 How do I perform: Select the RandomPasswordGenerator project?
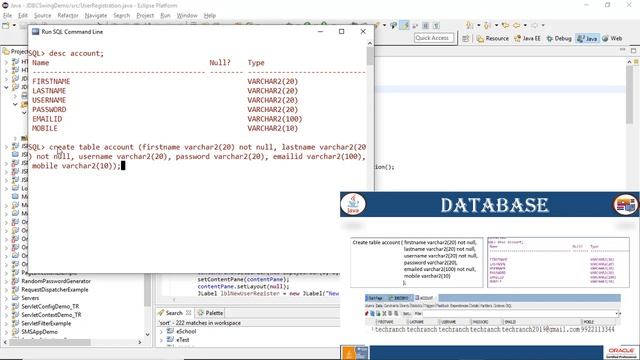[56, 281]
